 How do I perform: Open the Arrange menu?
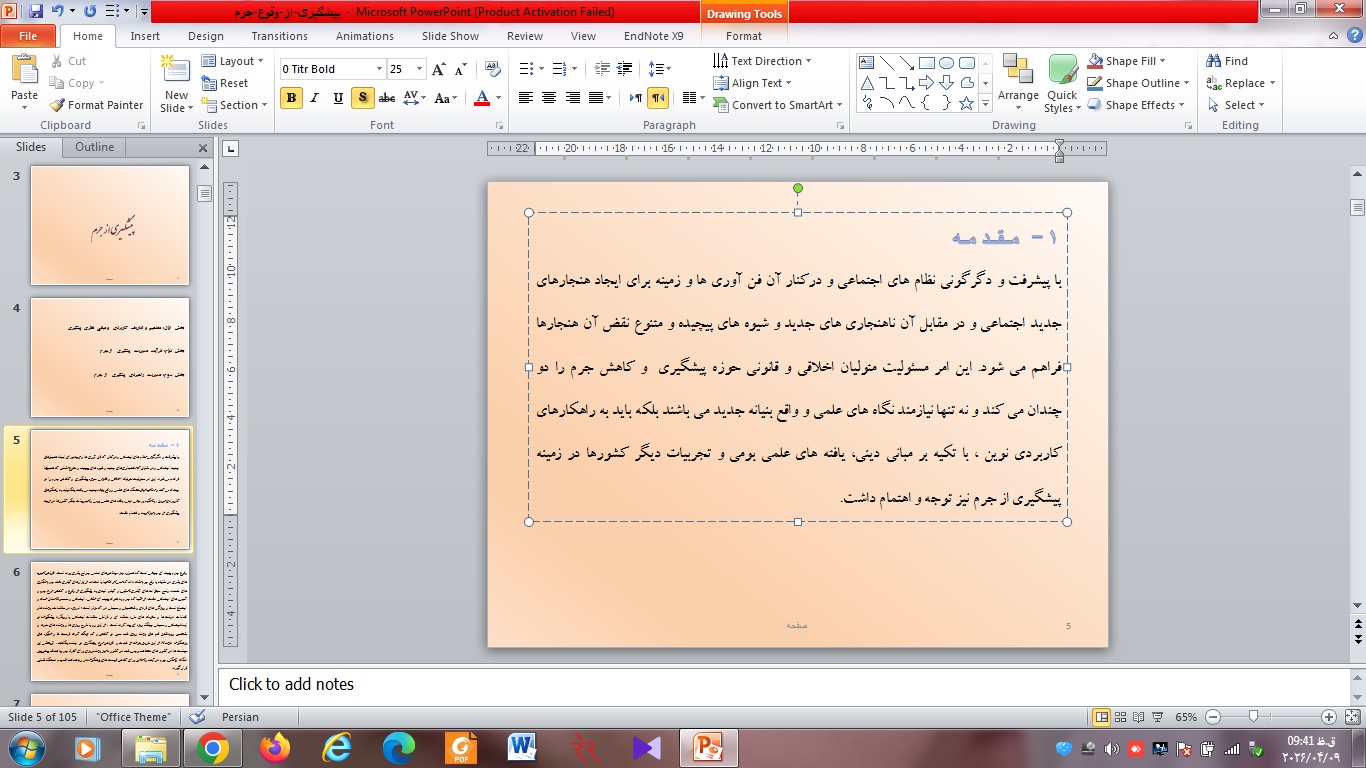[1018, 83]
